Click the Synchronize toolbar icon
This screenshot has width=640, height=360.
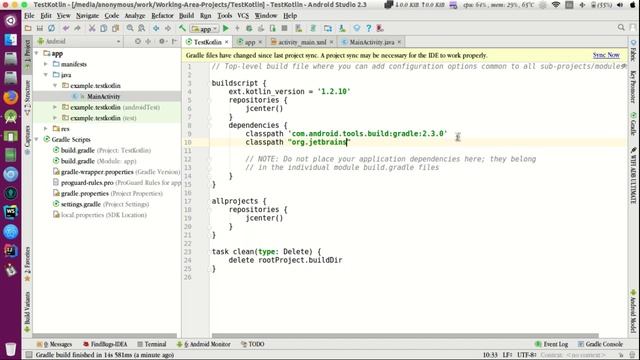coord(51,28)
